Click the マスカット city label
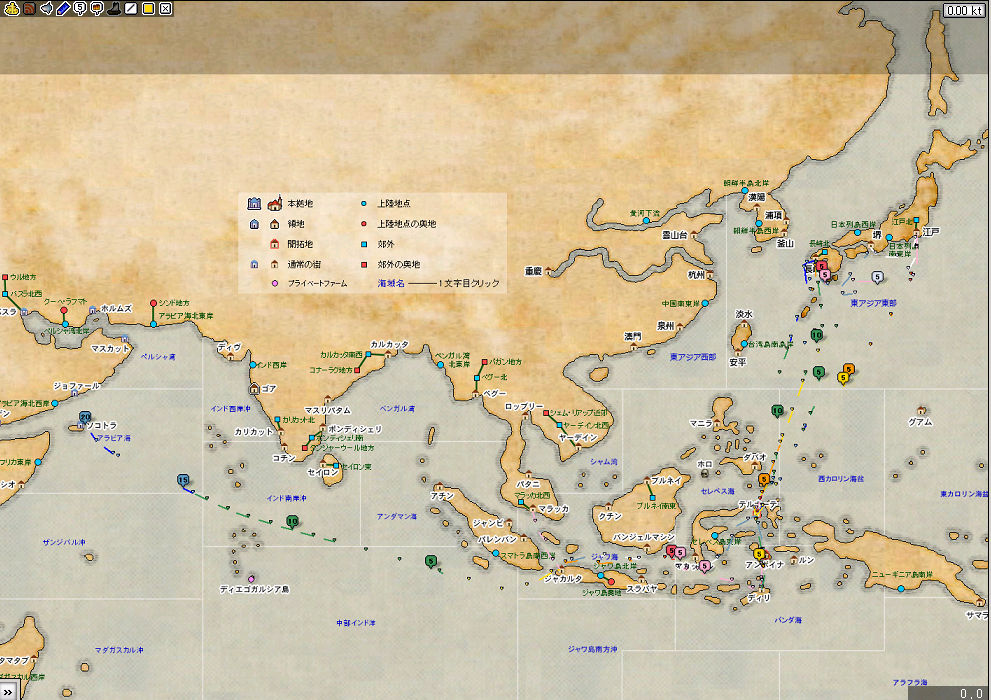 point(109,348)
